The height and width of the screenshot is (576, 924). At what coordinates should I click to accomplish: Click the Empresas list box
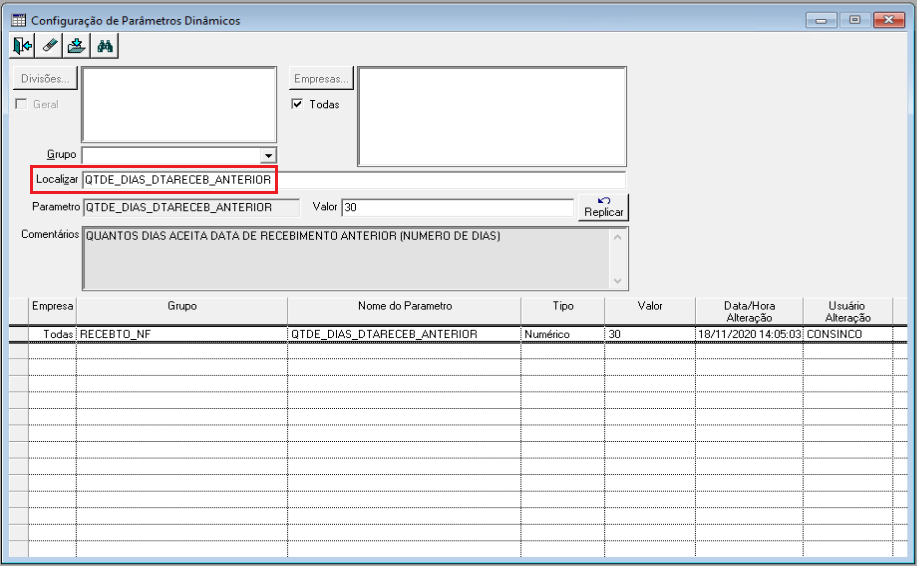coord(492,117)
